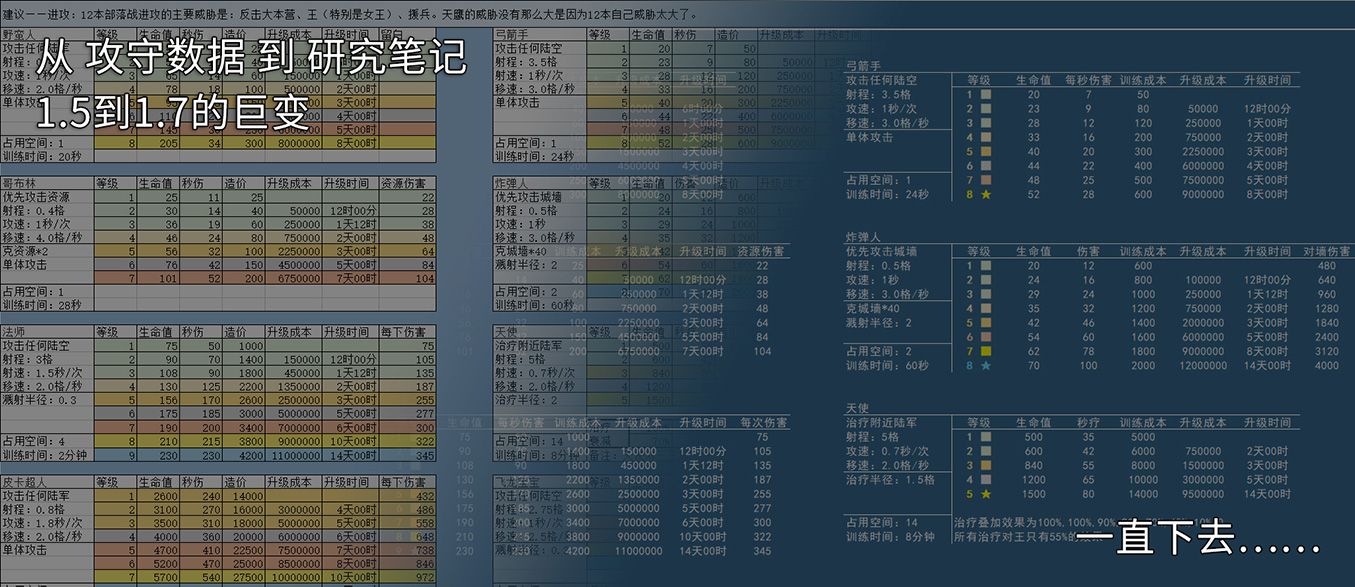Click the 皮卡超人 table title
Image resolution: width=1355 pixels, height=587 pixels.
[x=26, y=482]
